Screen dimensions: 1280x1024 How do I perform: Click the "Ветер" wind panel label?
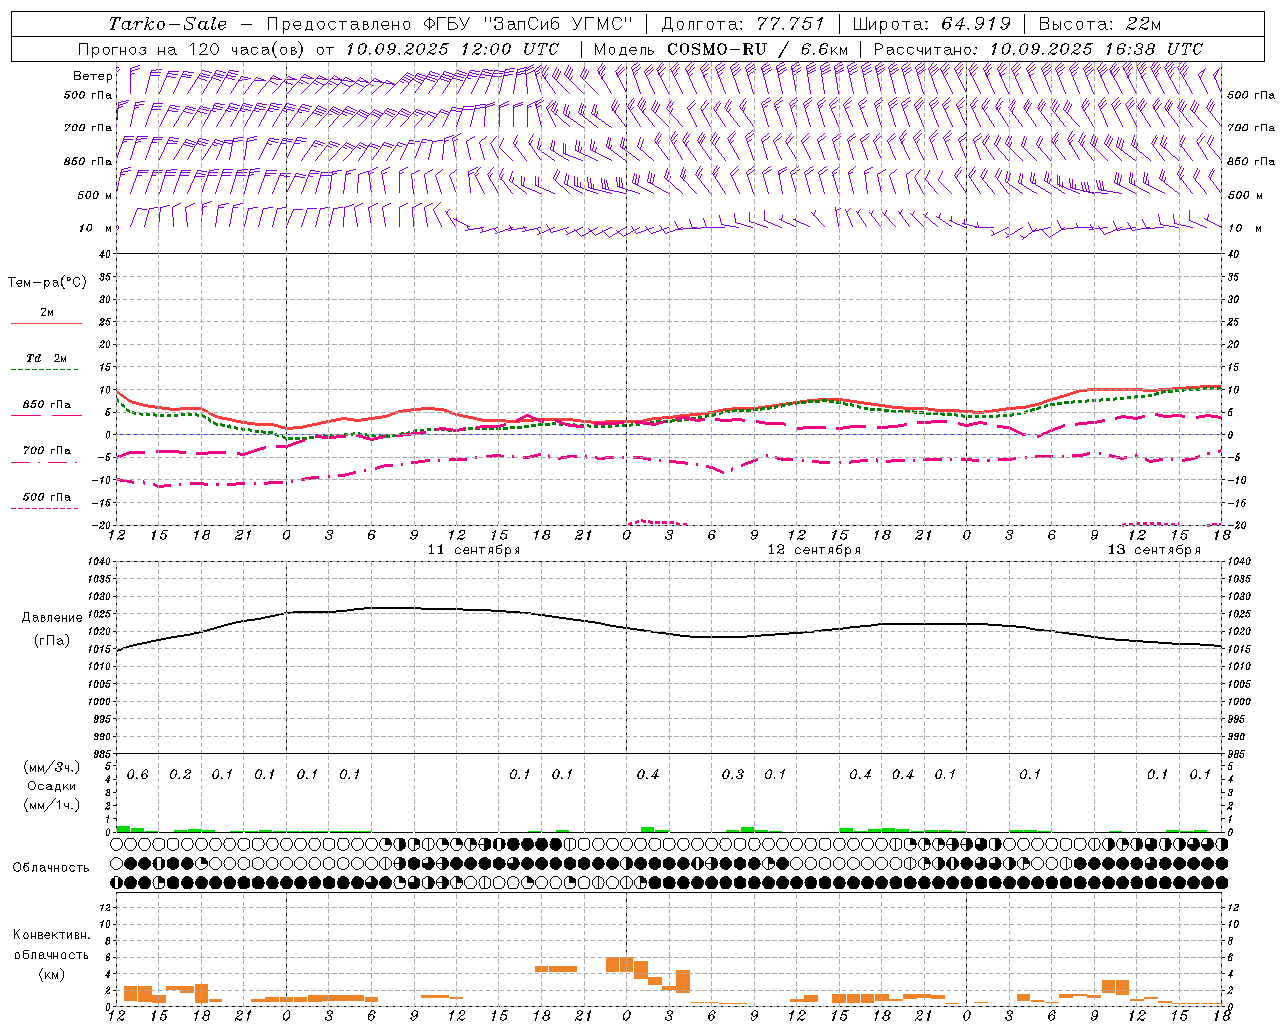pyautogui.click(x=92, y=76)
